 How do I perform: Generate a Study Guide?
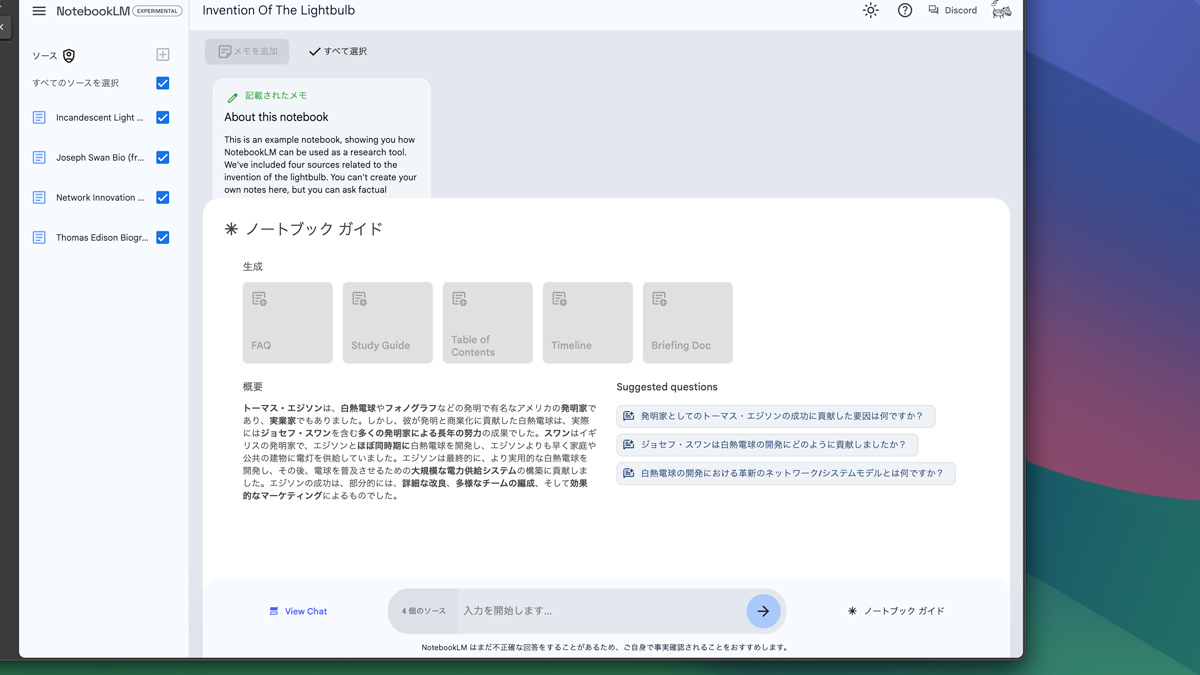[x=388, y=322]
